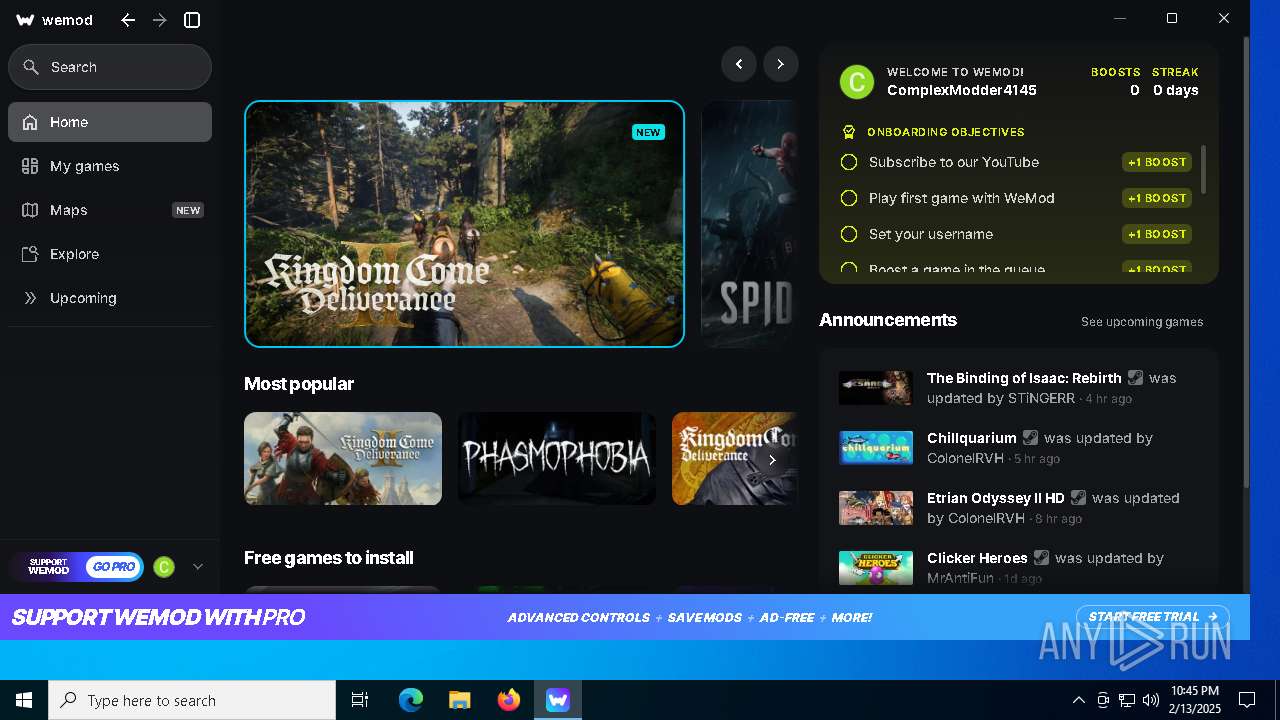Click Windows taskbar search box

click(192, 700)
